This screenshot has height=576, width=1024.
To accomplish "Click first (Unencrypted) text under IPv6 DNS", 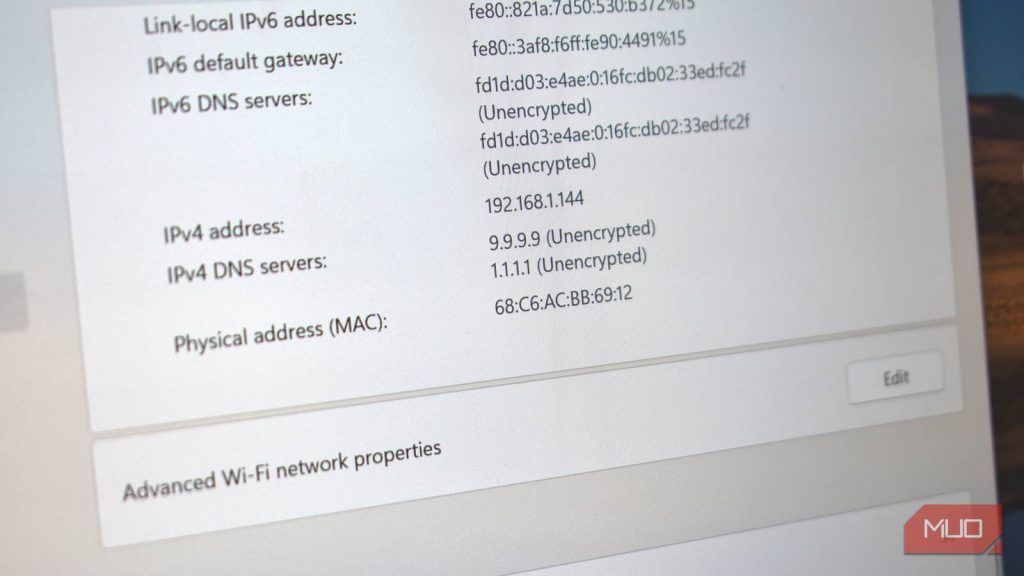I will coord(535,110).
